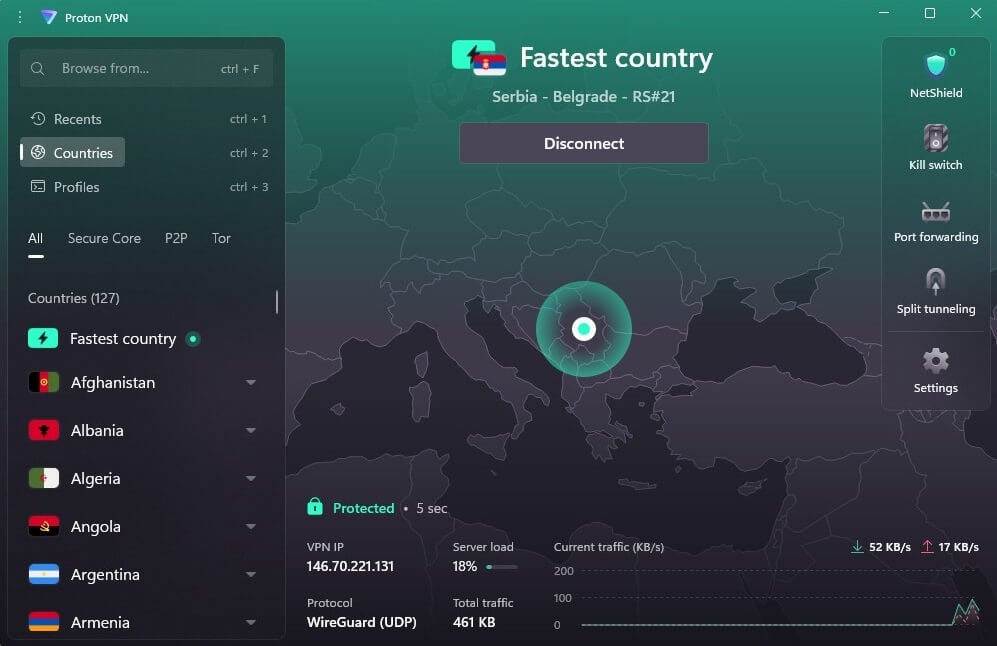Open Recents via the clock icon

coord(40,118)
